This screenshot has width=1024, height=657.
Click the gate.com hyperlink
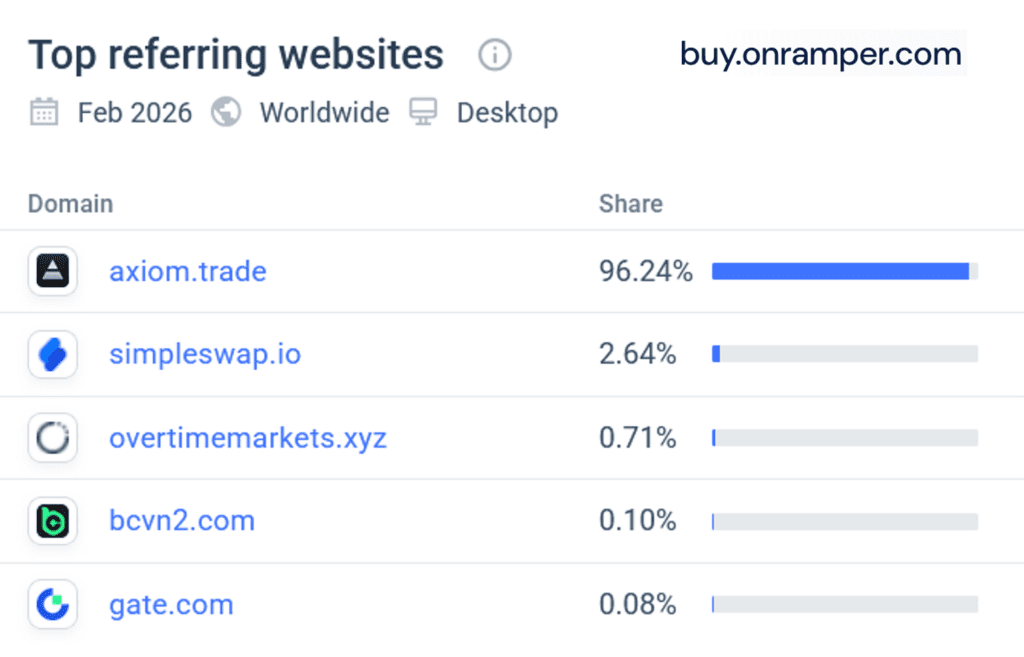pyautogui.click(x=171, y=604)
